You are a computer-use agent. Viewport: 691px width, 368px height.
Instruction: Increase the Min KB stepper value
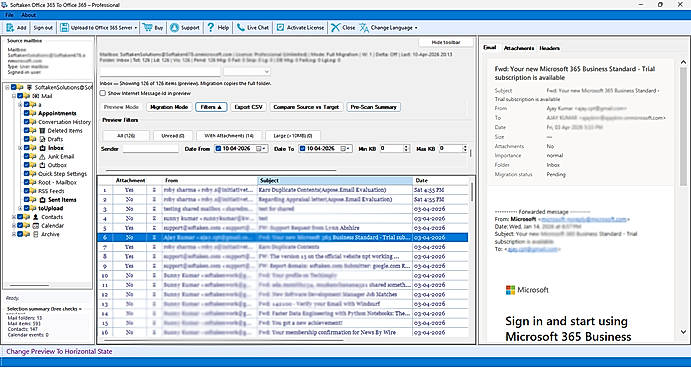tap(406, 147)
